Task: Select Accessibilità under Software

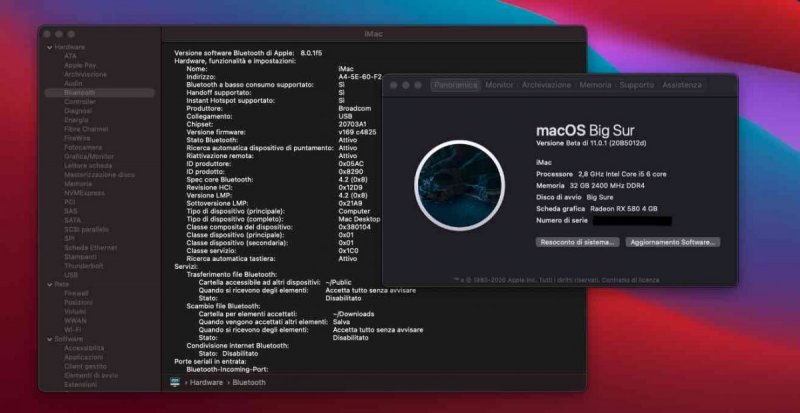Action: (84, 348)
